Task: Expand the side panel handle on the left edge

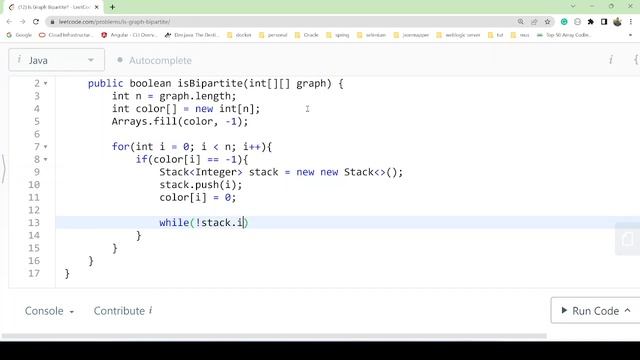Action: pyautogui.click(x=3, y=168)
